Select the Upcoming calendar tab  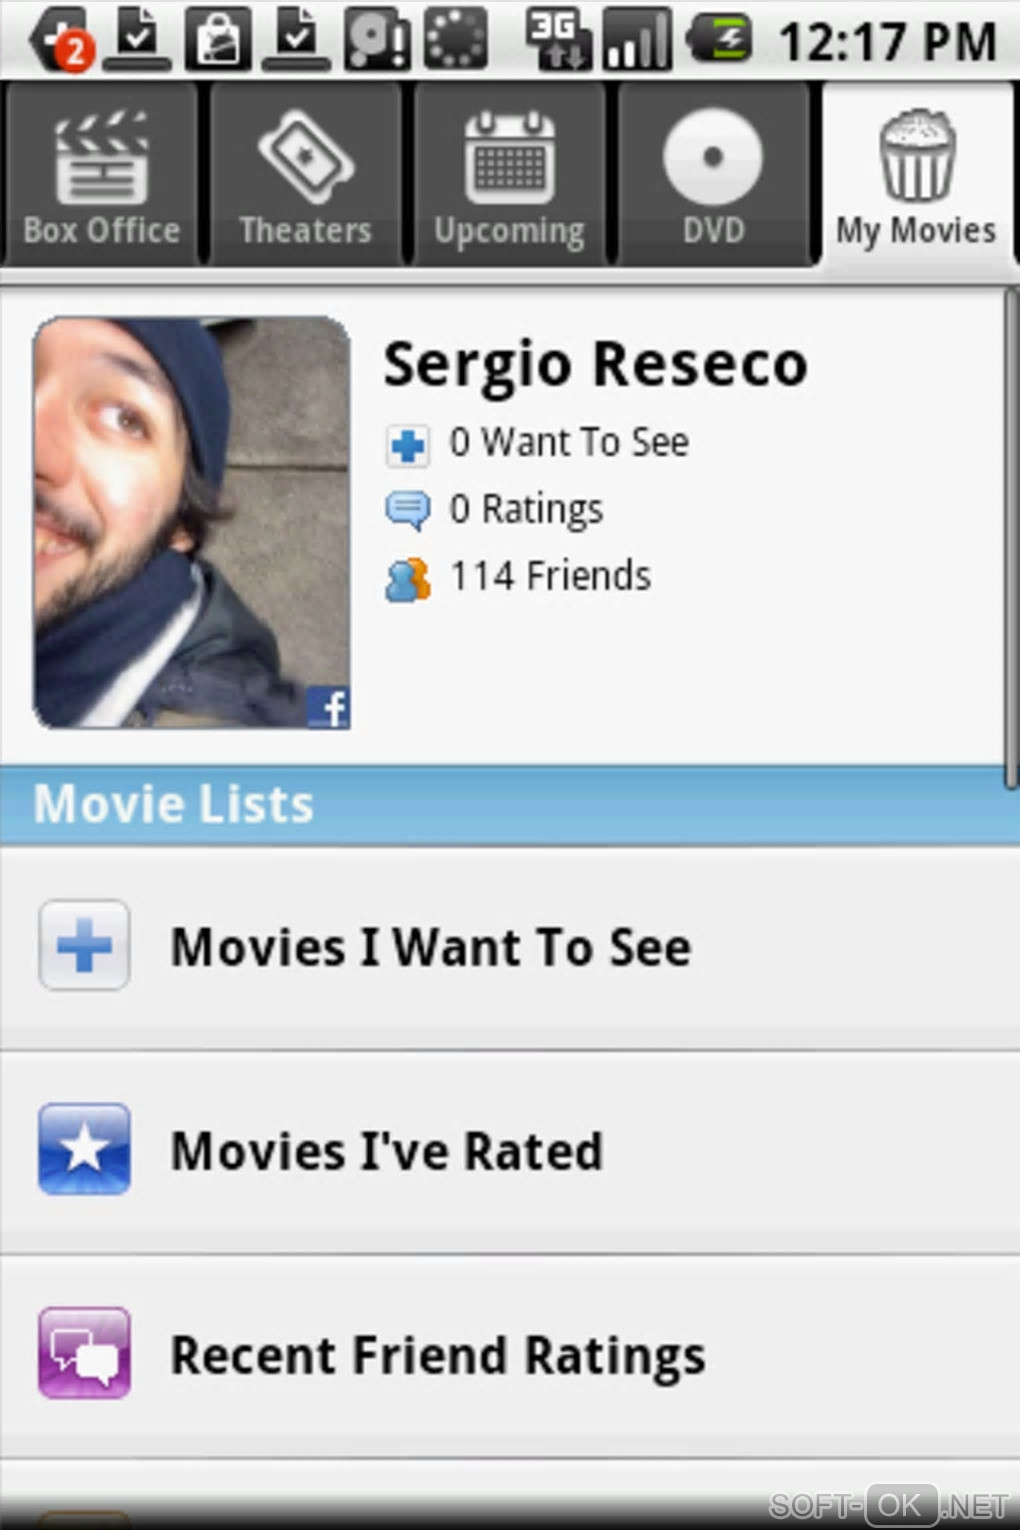click(509, 175)
